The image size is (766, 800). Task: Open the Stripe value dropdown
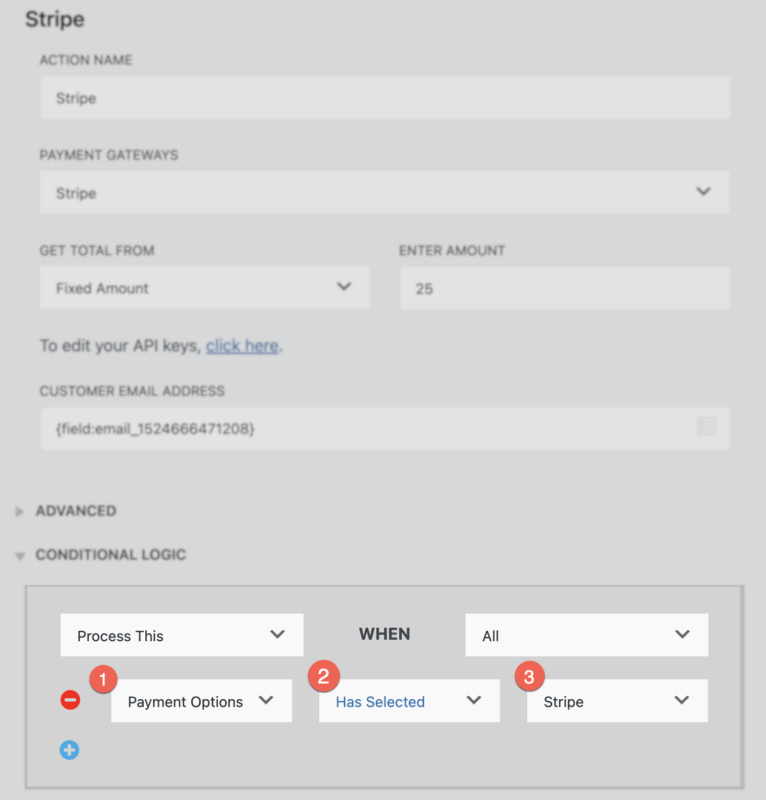pyautogui.click(x=616, y=701)
